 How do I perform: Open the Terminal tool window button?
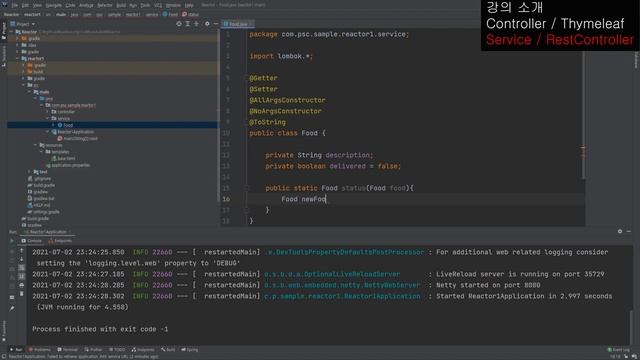coord(67,350)
